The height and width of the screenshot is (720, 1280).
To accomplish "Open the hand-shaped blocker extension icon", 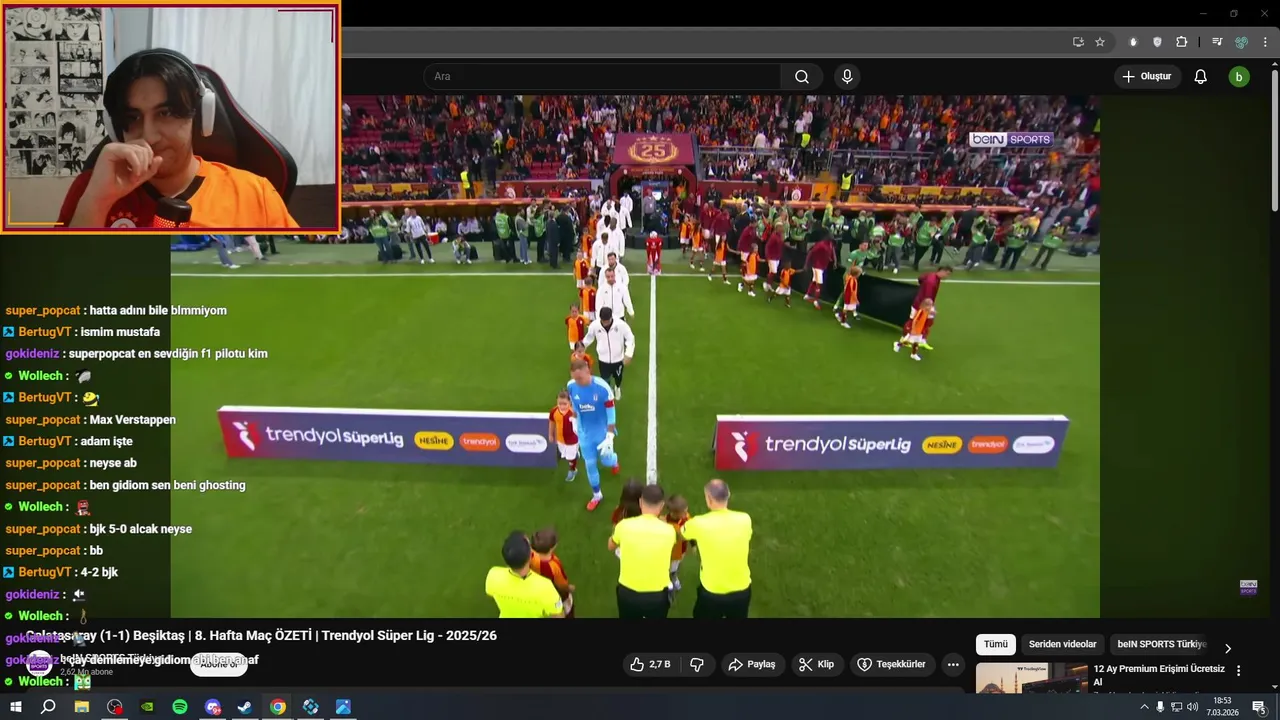I will click(x=1133, y=42).
